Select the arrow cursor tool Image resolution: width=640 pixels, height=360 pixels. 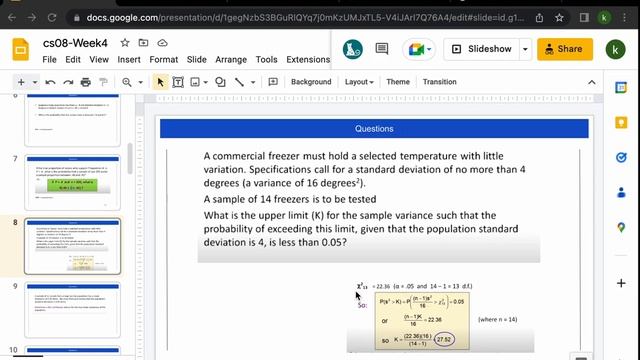click(160, 82)
